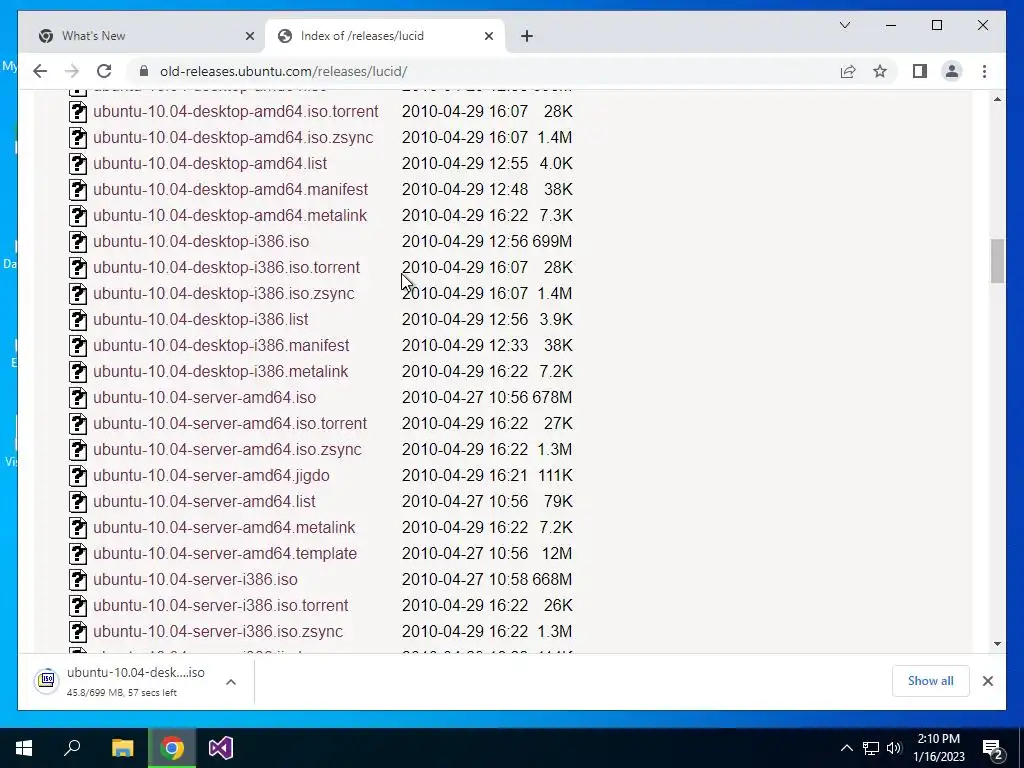The height and width of the screenshot is (768, 1024).
Task: Click the network icon in system tray
Action: coord(871,748)
